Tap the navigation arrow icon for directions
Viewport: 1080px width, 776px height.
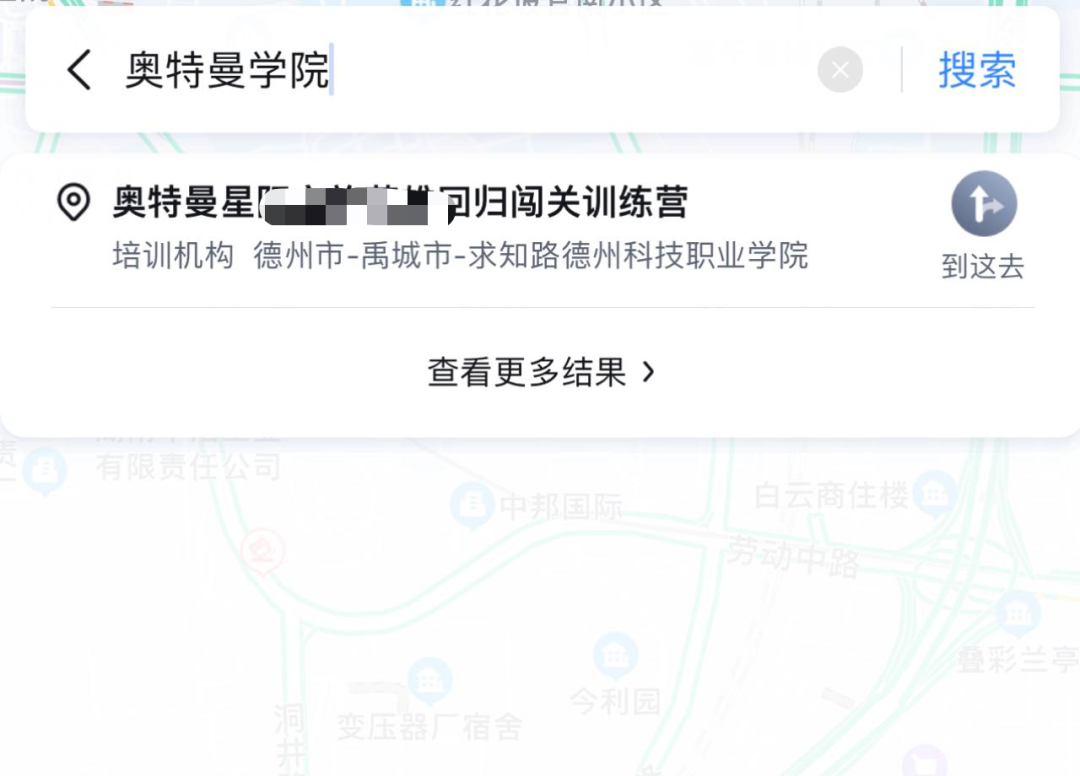[x=984, y=204]
